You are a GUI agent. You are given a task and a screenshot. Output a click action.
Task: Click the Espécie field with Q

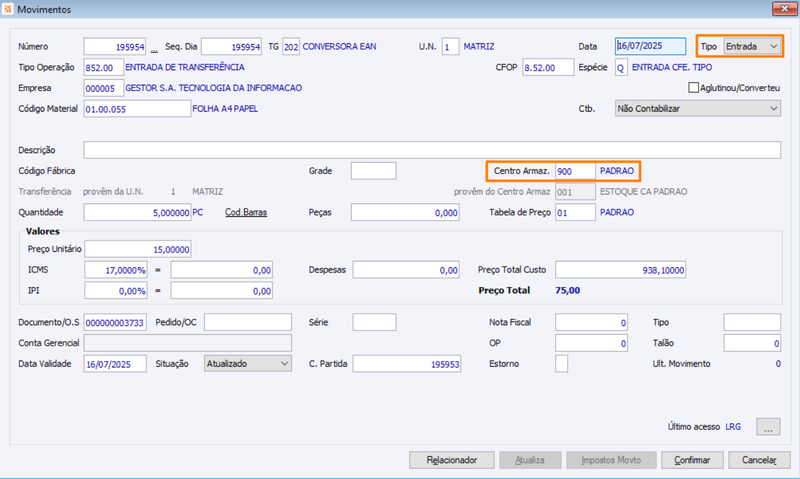pyautogui.click(x=621, y=67)
